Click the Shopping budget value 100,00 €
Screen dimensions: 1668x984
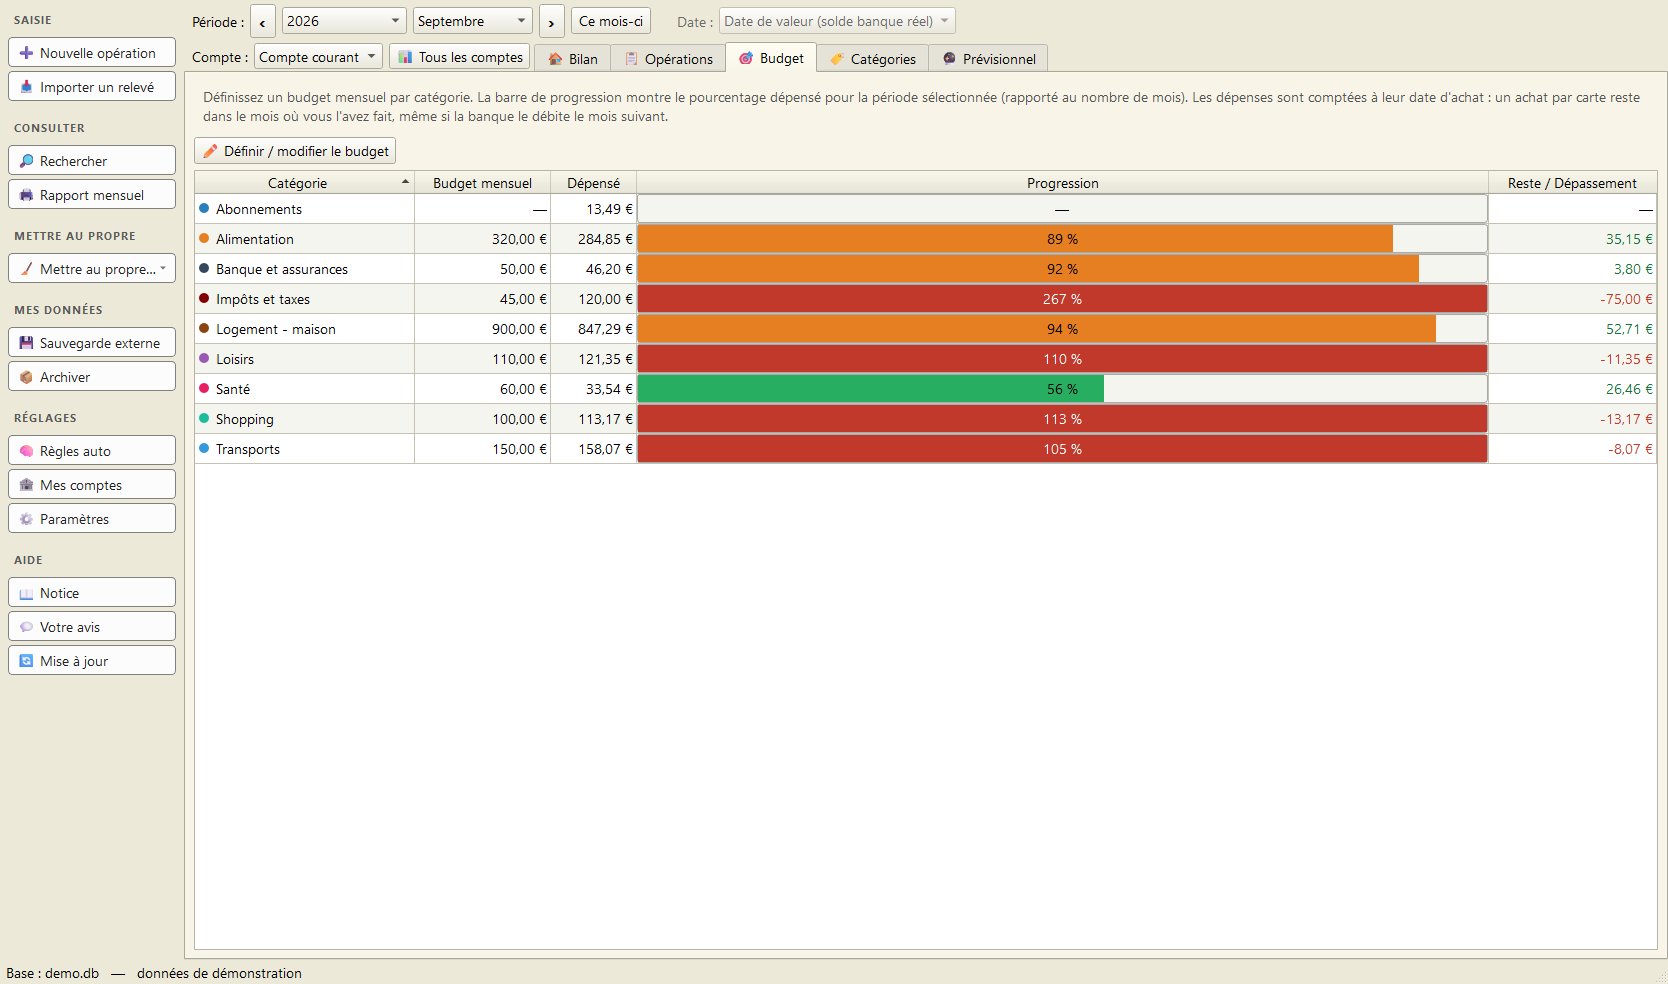click(x=519, y=419)
